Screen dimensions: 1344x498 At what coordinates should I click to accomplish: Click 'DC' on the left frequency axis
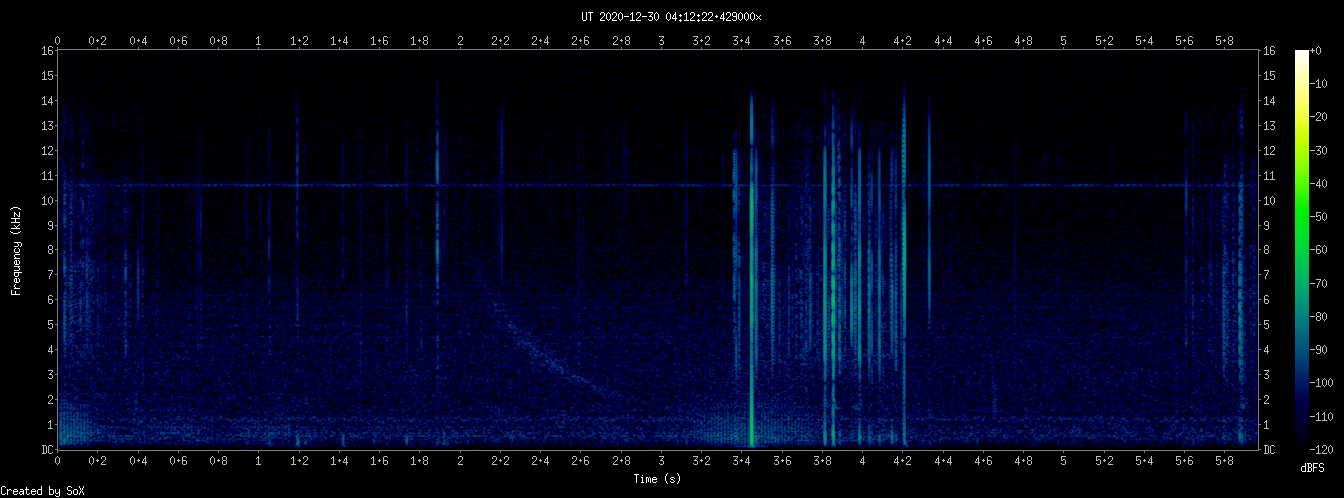[47, 450]
